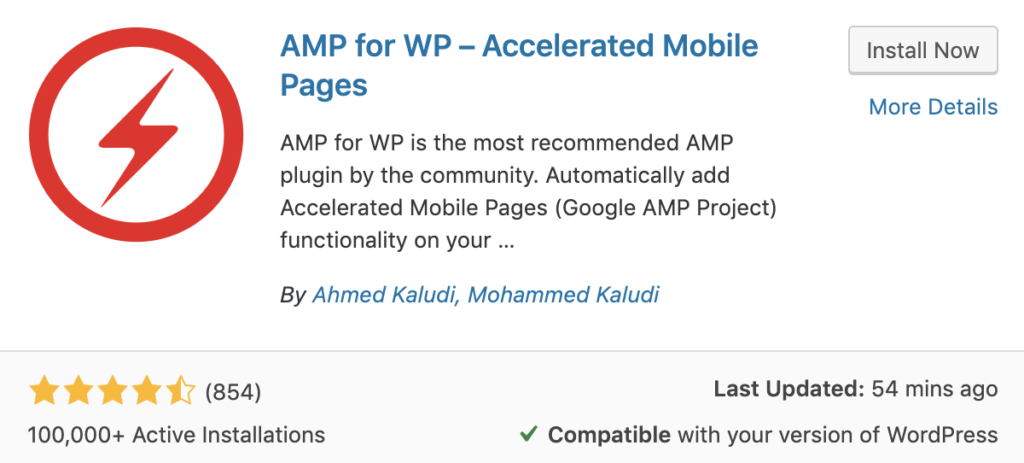Click the bold Compatible word
This screenshot has height=463, width=1024.
609,435
